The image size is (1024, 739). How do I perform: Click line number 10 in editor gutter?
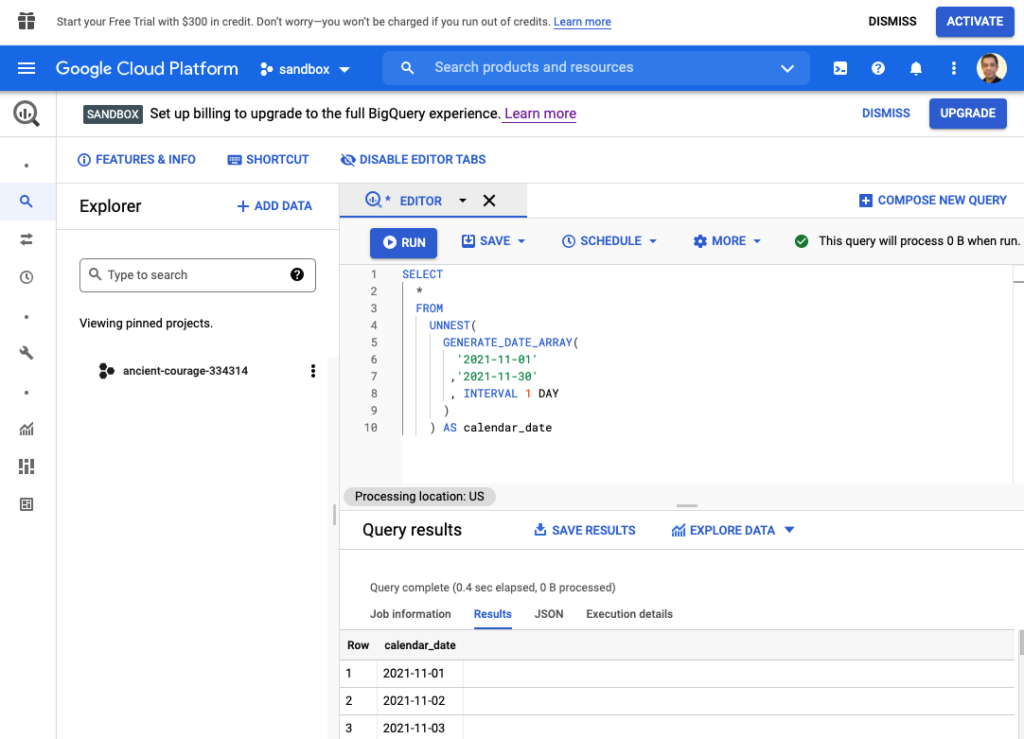pos(370,428)
